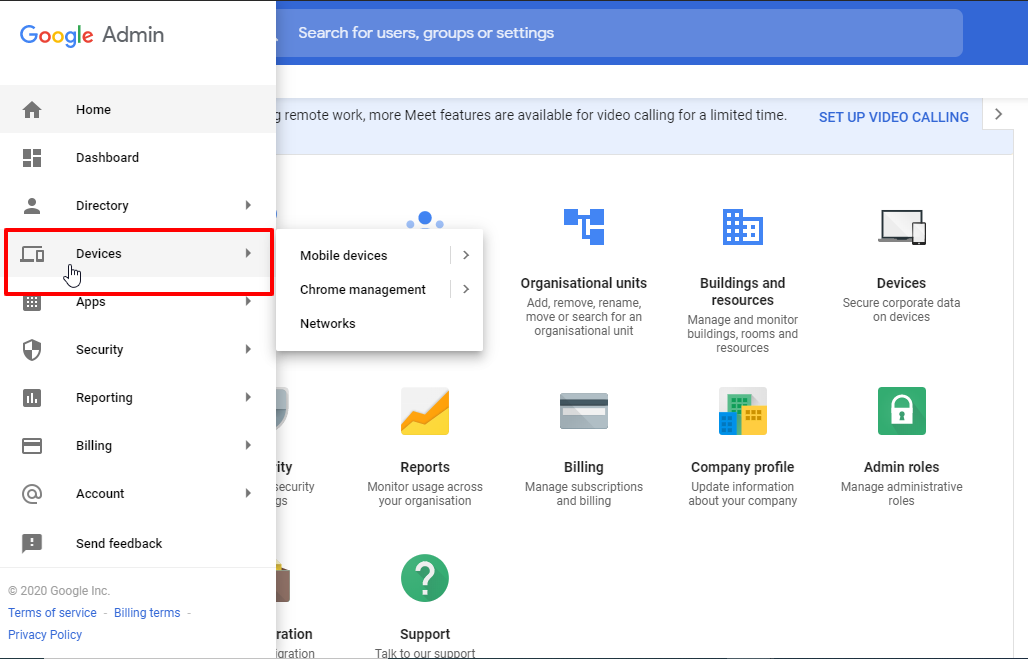Image resolution: width=1028 pixels, height=659 pixels.
Task: Open the Reports chart icon
Action: (425, 411)
